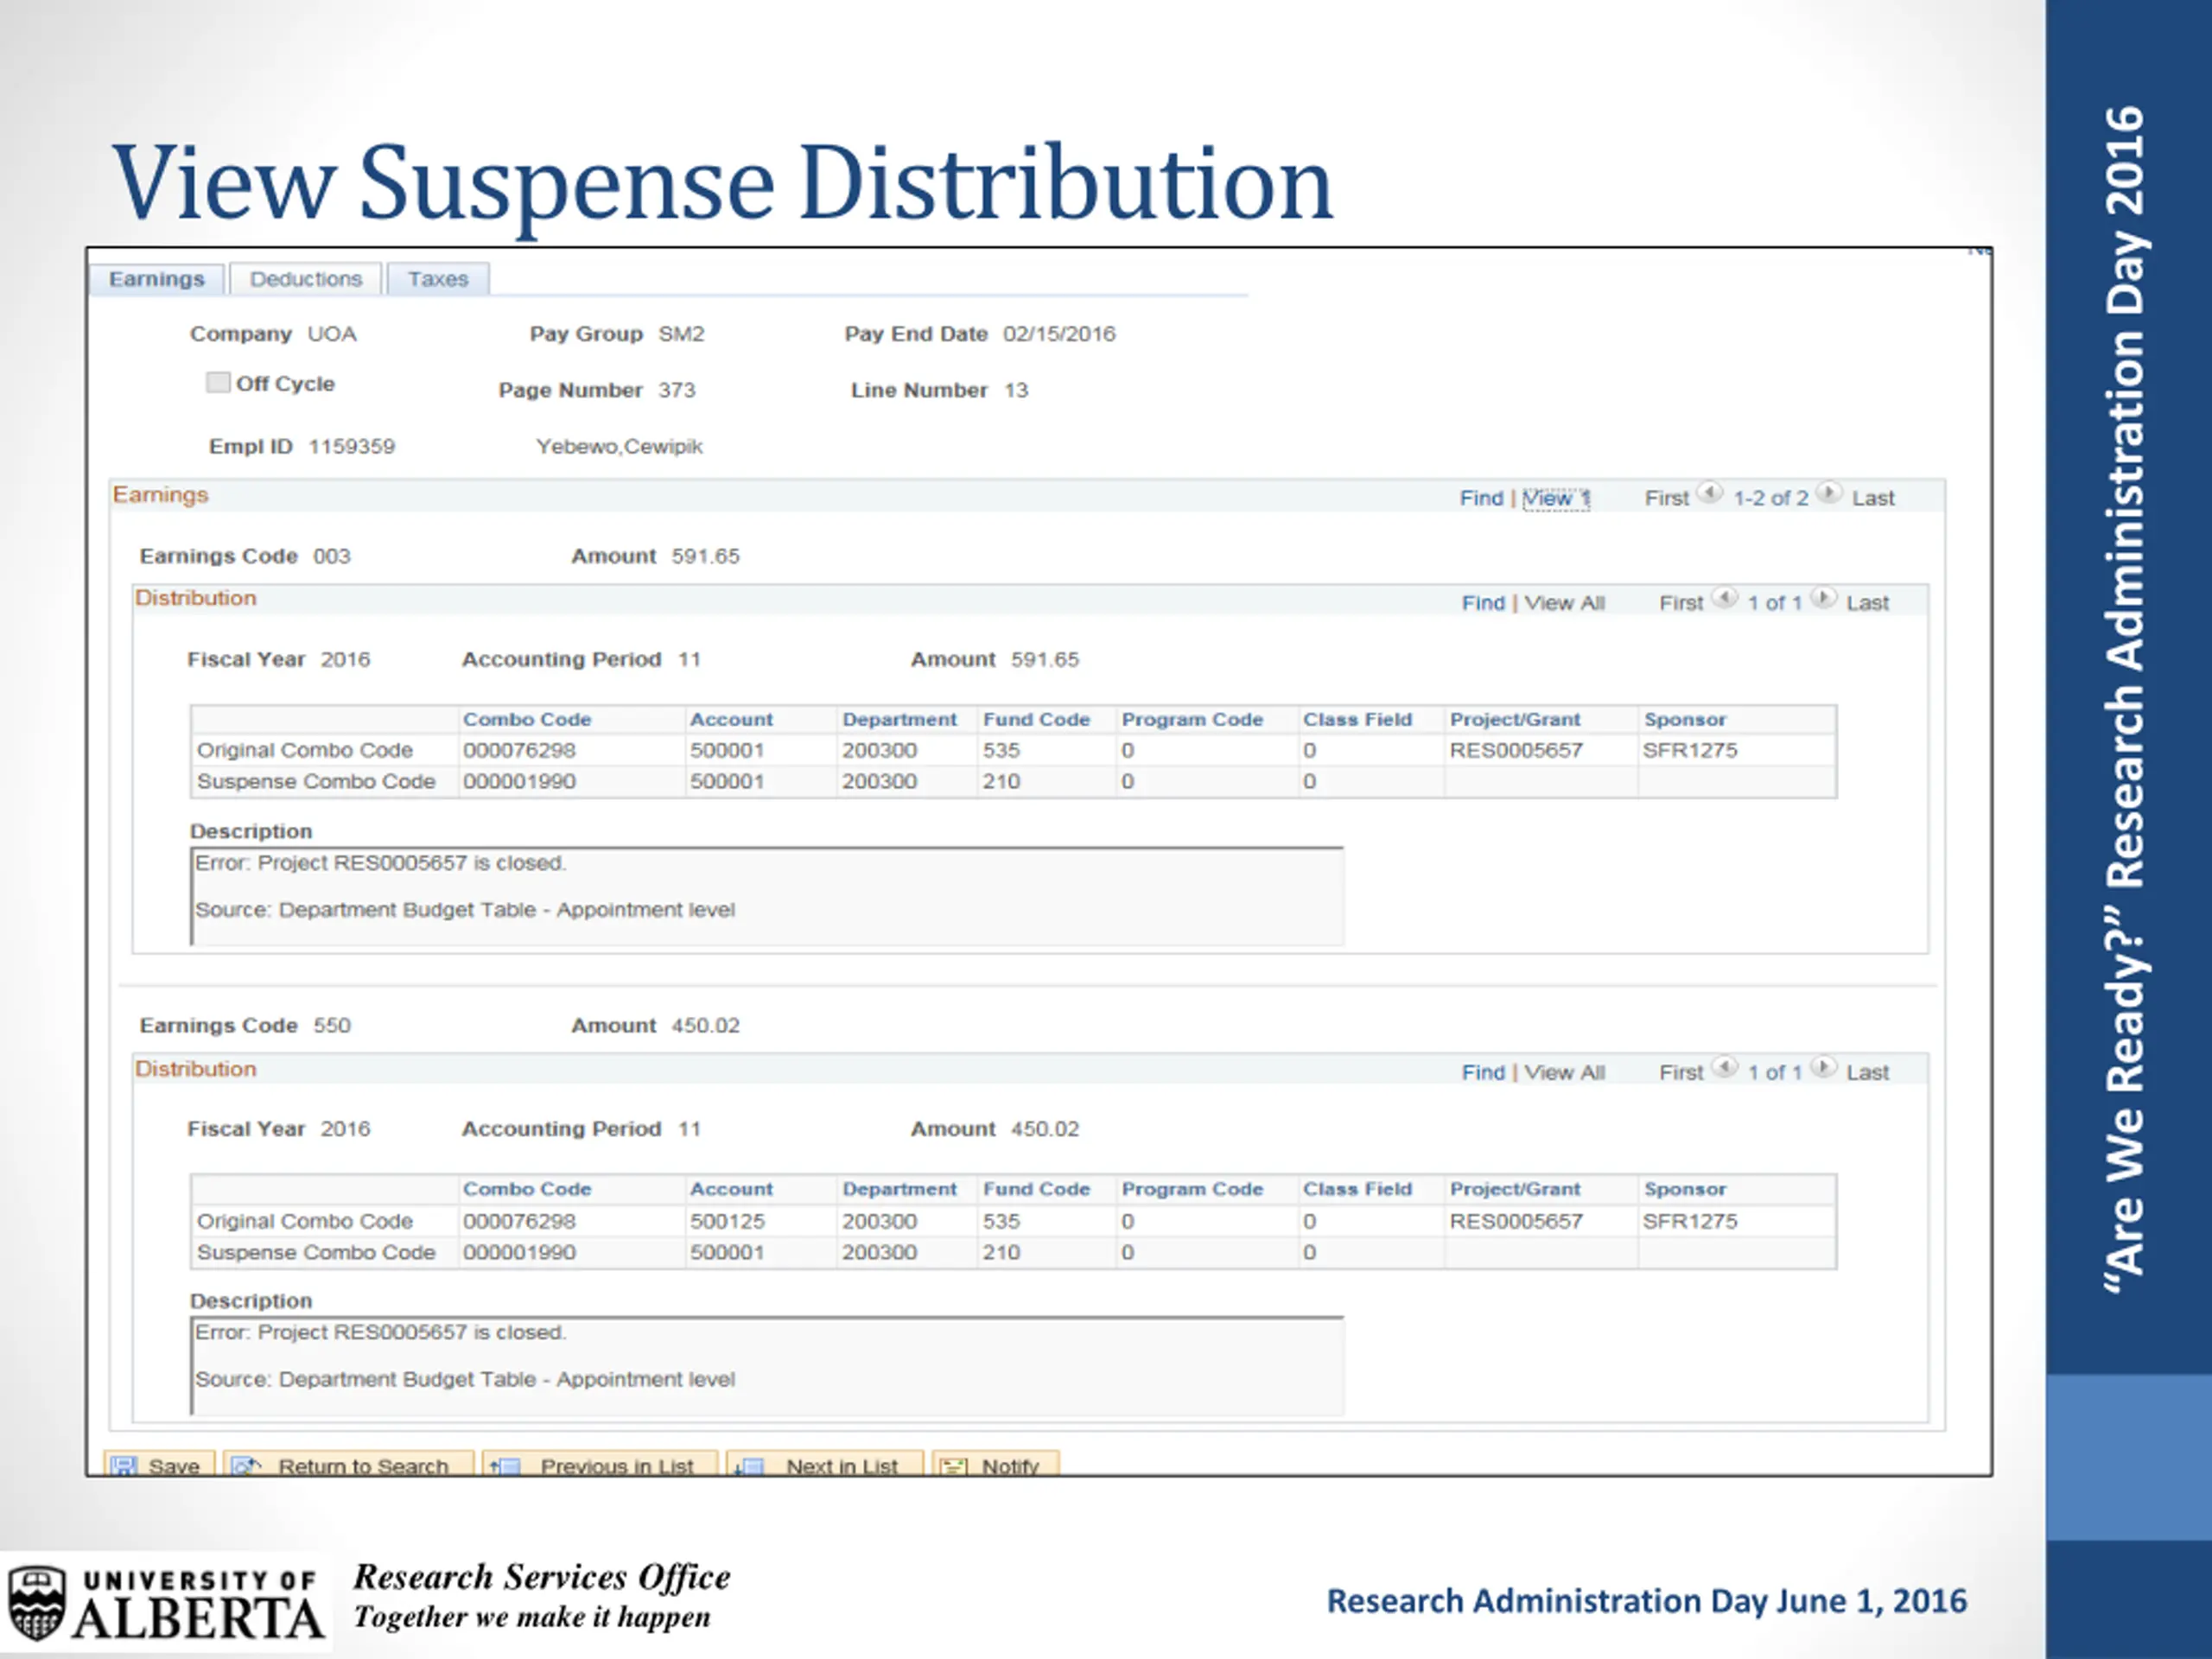The width and height of the screenshot is (2212, 1659).
Task: Click Last in the 450.02 Distribution header
Action: pos(1867,1072)
